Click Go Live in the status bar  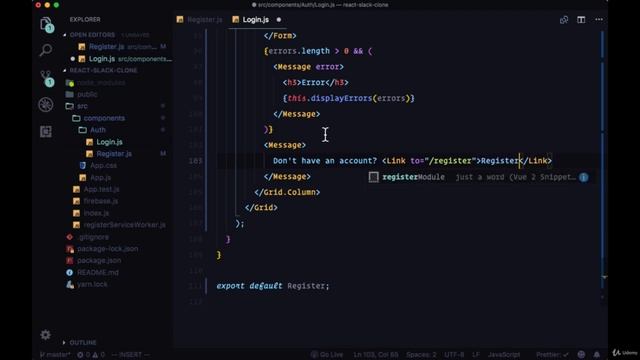click(327, 355)
